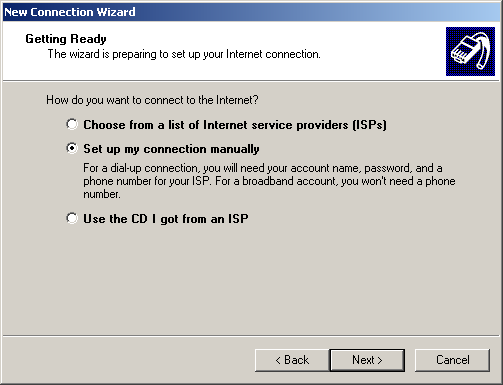This screenshot has width=503, height=385.
Task: Cancel the New Connection Wizard
Action: (452, 360)
